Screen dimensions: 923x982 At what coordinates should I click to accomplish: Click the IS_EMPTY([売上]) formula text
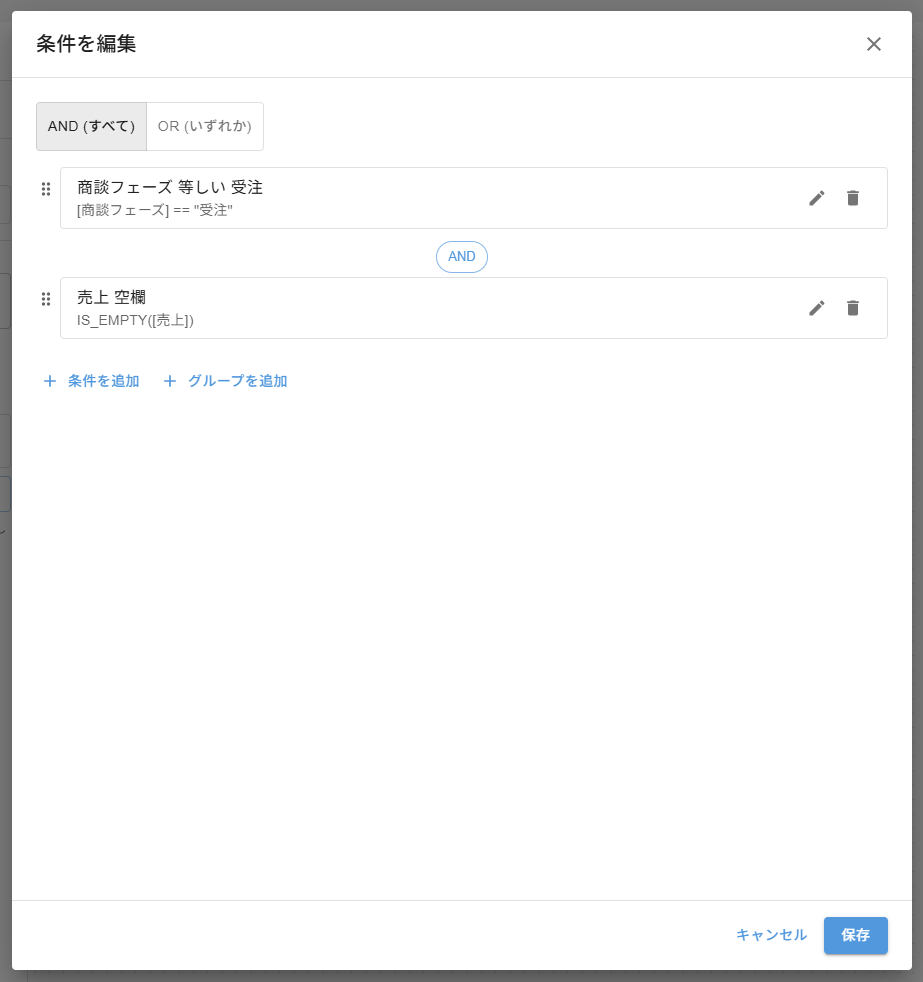pyautogui.click(x=135, y=321)
